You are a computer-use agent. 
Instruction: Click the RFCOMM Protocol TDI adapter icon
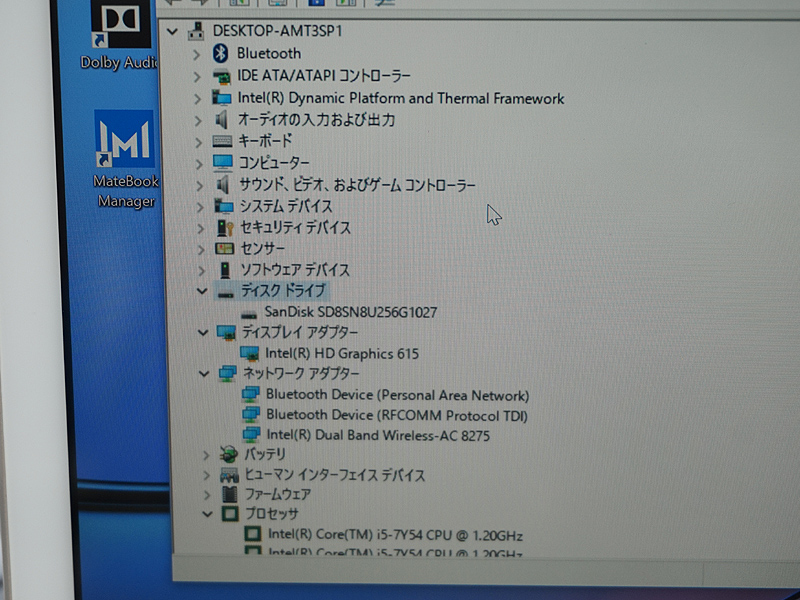coord(251,415)
